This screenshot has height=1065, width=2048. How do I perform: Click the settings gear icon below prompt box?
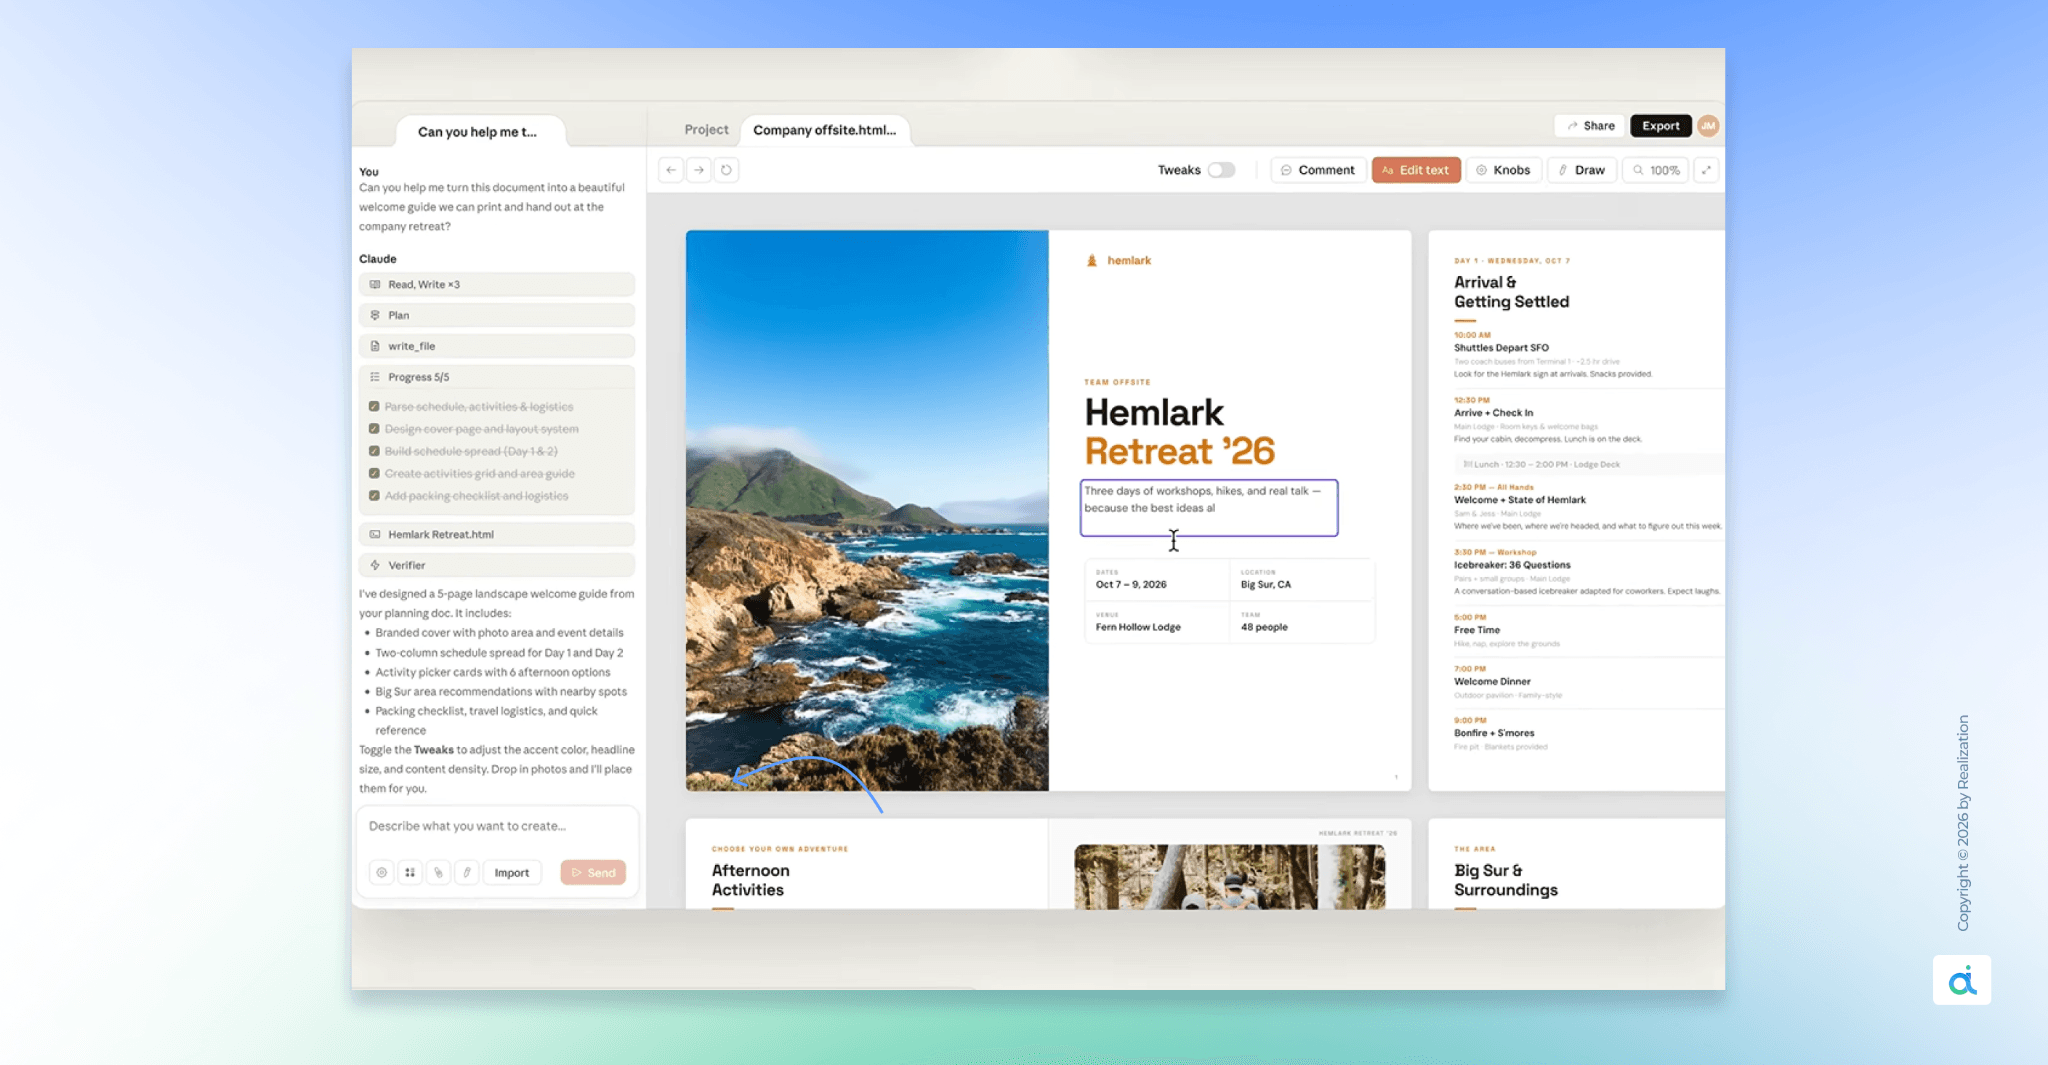click(382, 873)
